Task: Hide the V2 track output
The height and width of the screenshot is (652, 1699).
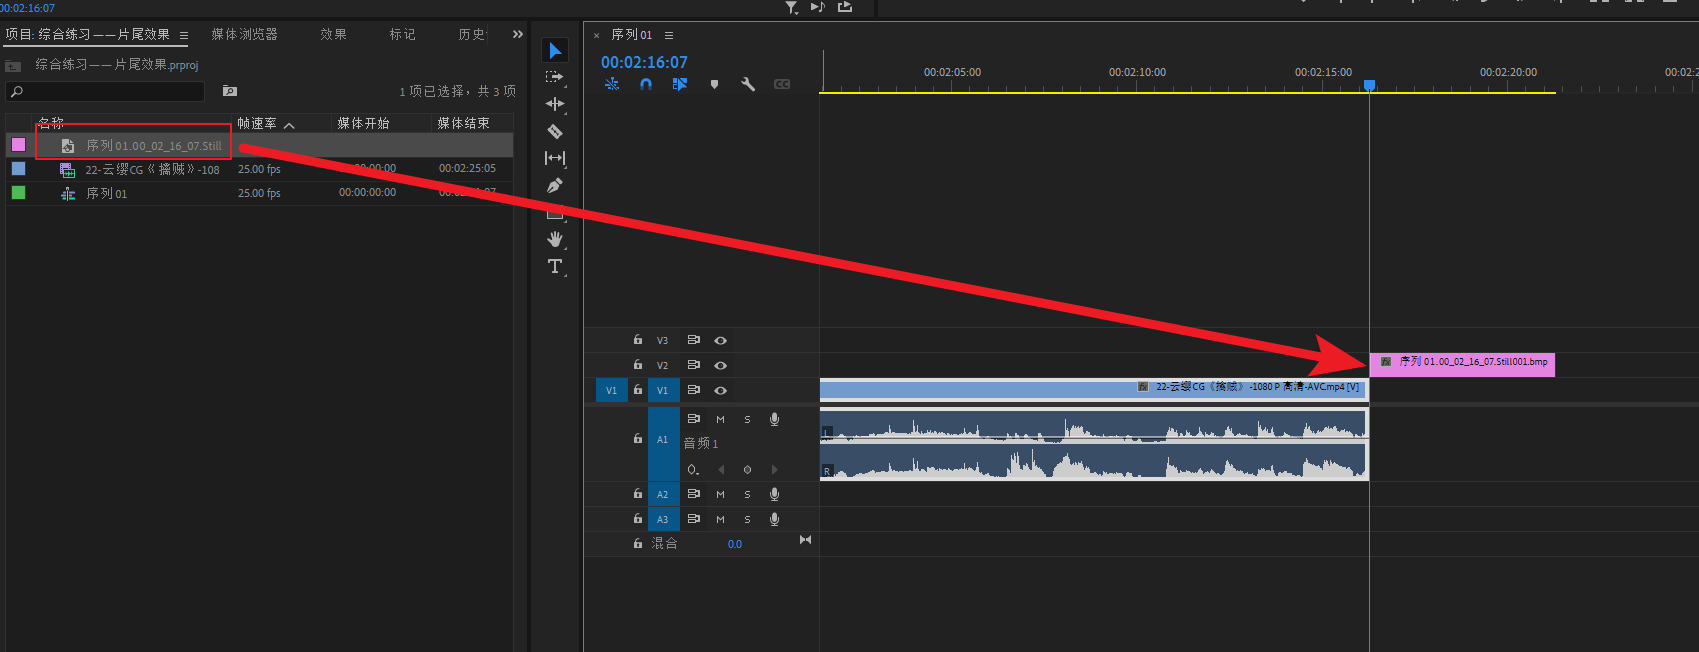Action: (720, 366)
